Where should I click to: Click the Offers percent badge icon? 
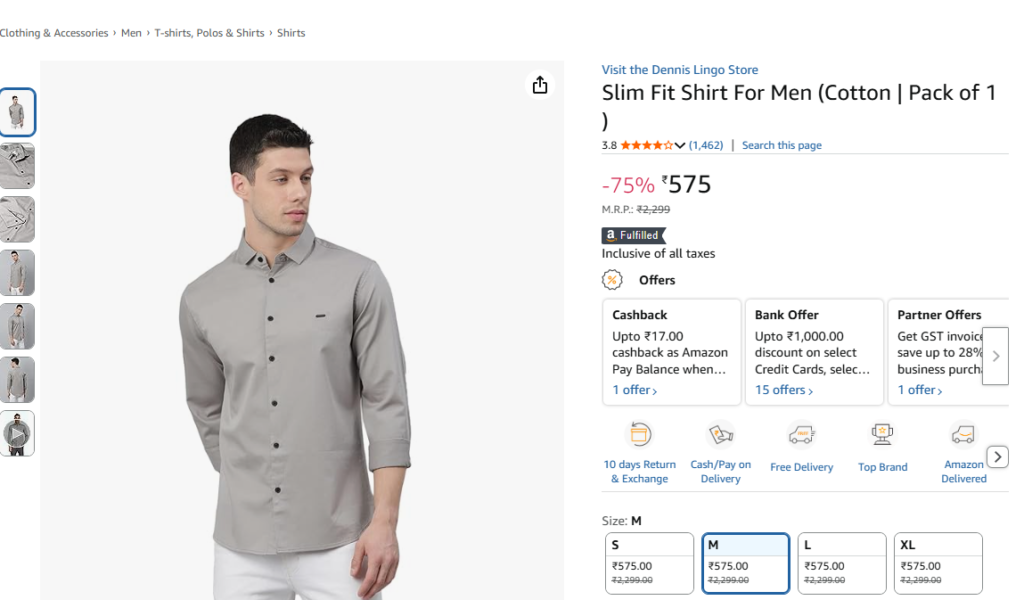612,280
